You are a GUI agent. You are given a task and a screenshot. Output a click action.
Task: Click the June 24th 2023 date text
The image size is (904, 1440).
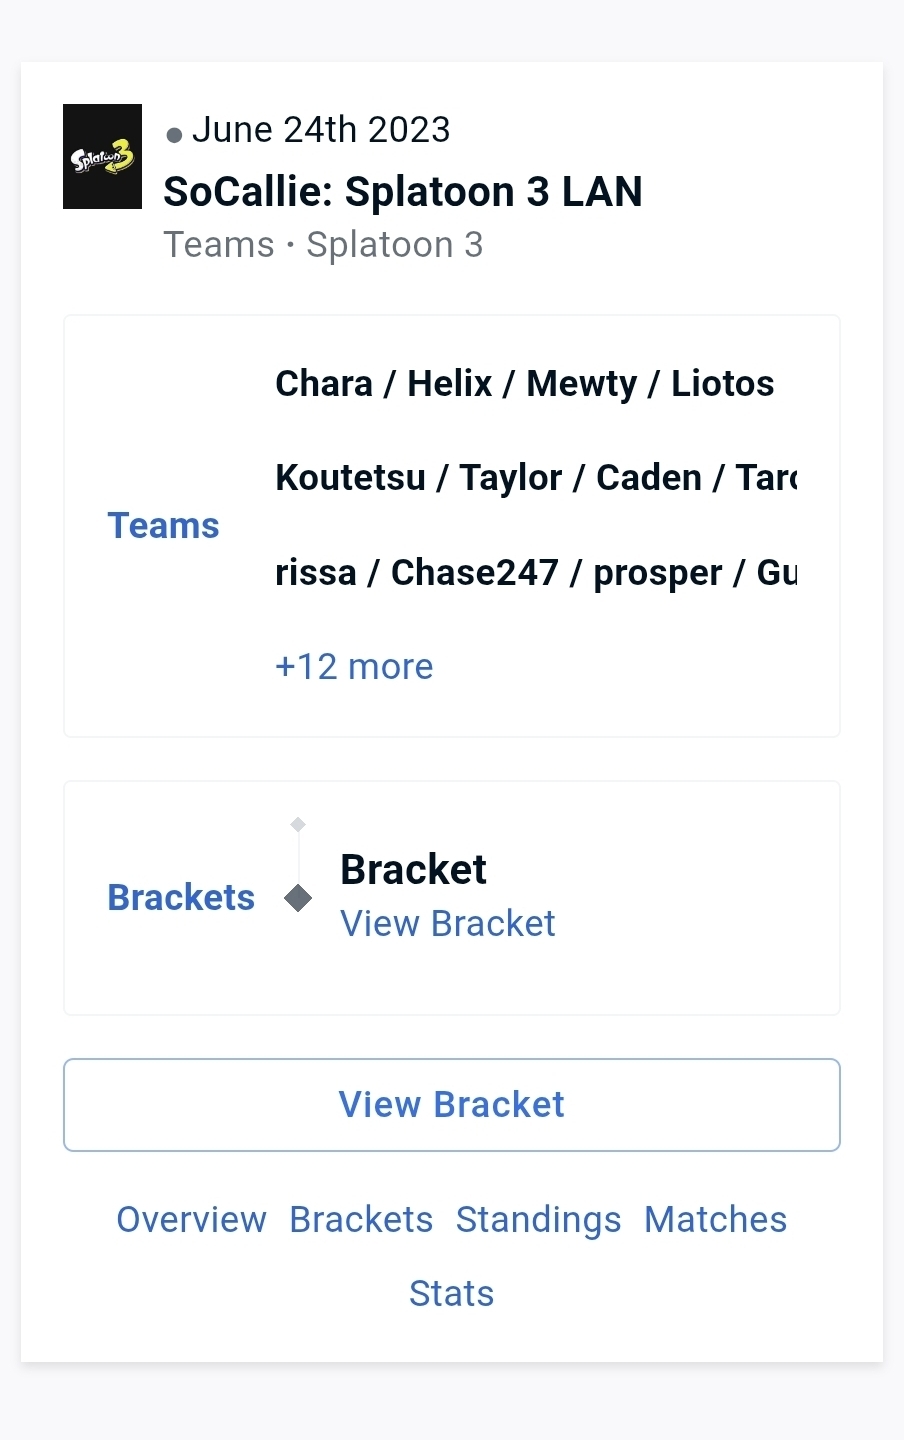point(320,130)
